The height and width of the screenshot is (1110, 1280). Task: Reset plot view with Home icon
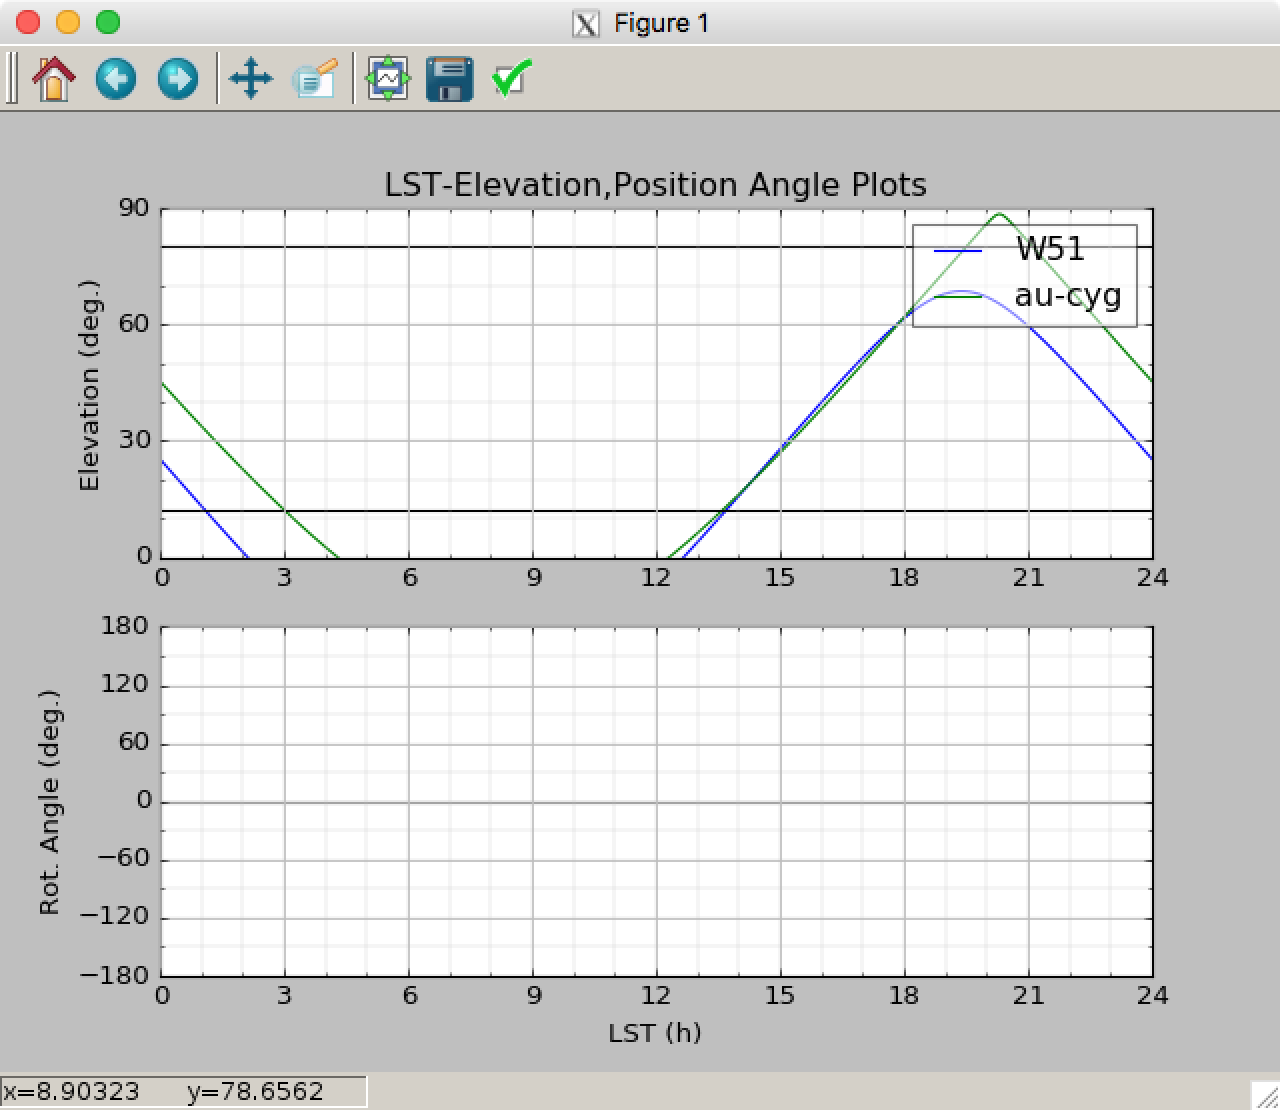(54, 79)
